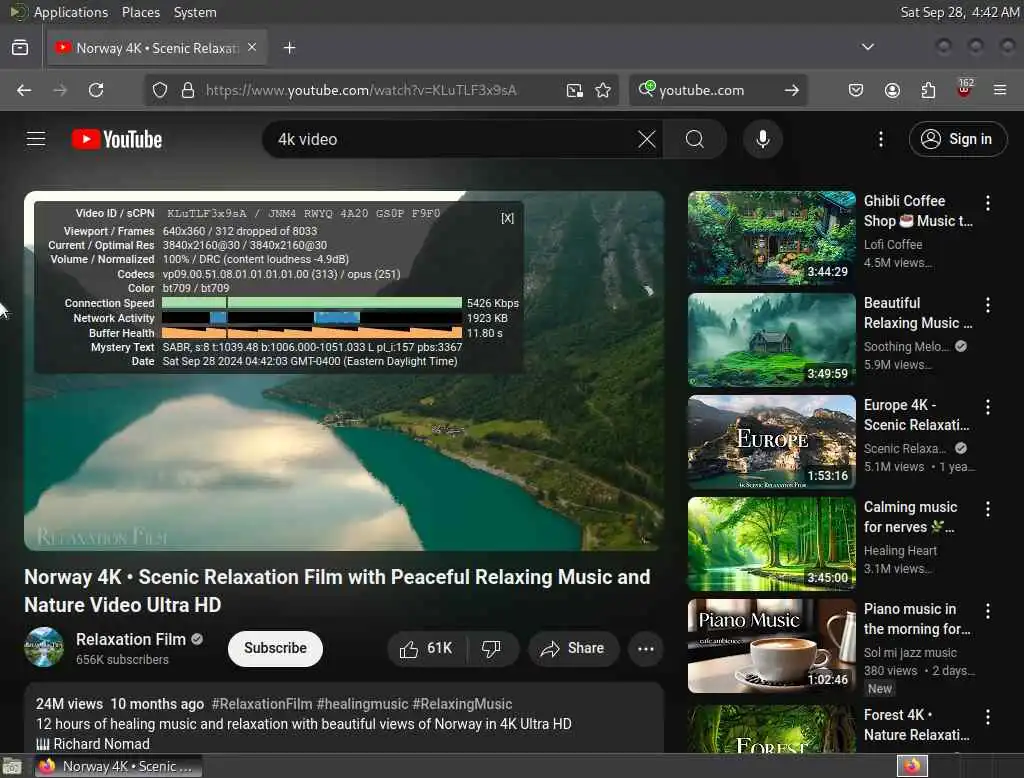Image resolution: width=1024 pixels, height=778 pixels.
Task: Open the Applications menu
Action: [x=71, y=12]
